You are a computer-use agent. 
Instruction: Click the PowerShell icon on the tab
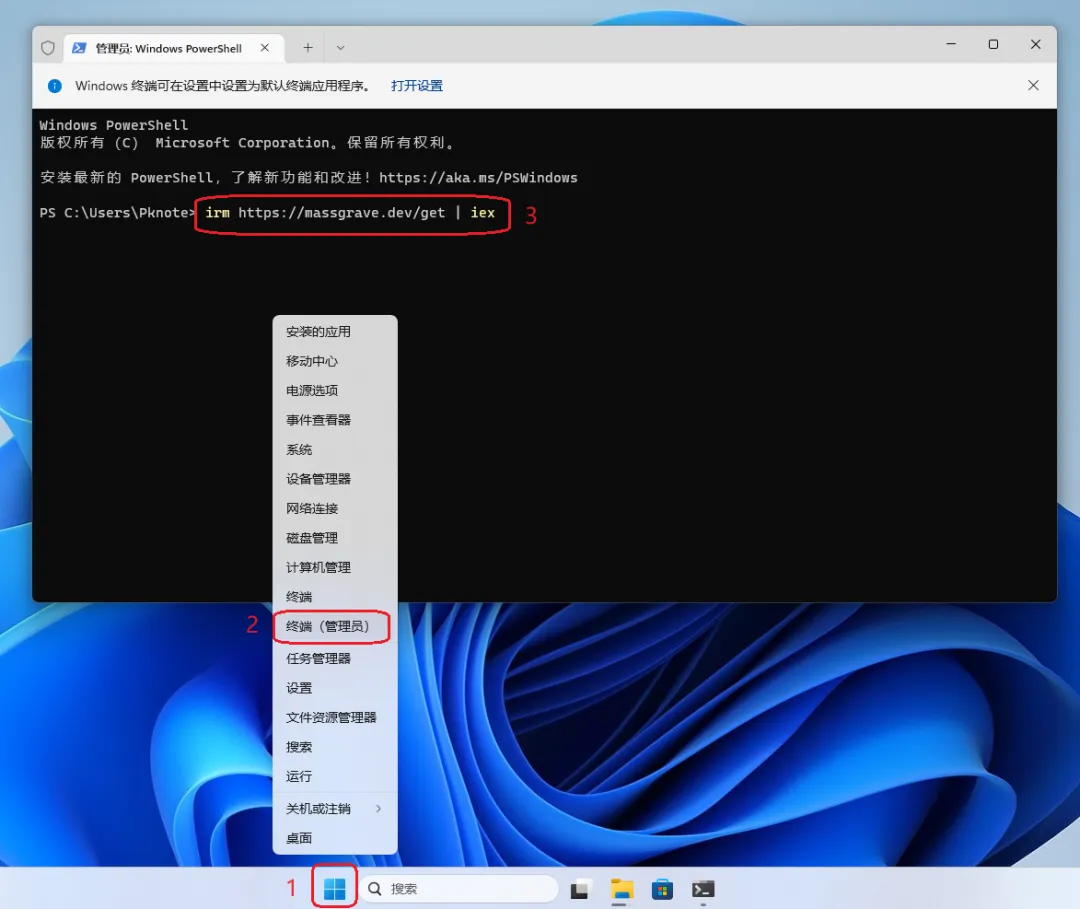(x=79, y=48)
